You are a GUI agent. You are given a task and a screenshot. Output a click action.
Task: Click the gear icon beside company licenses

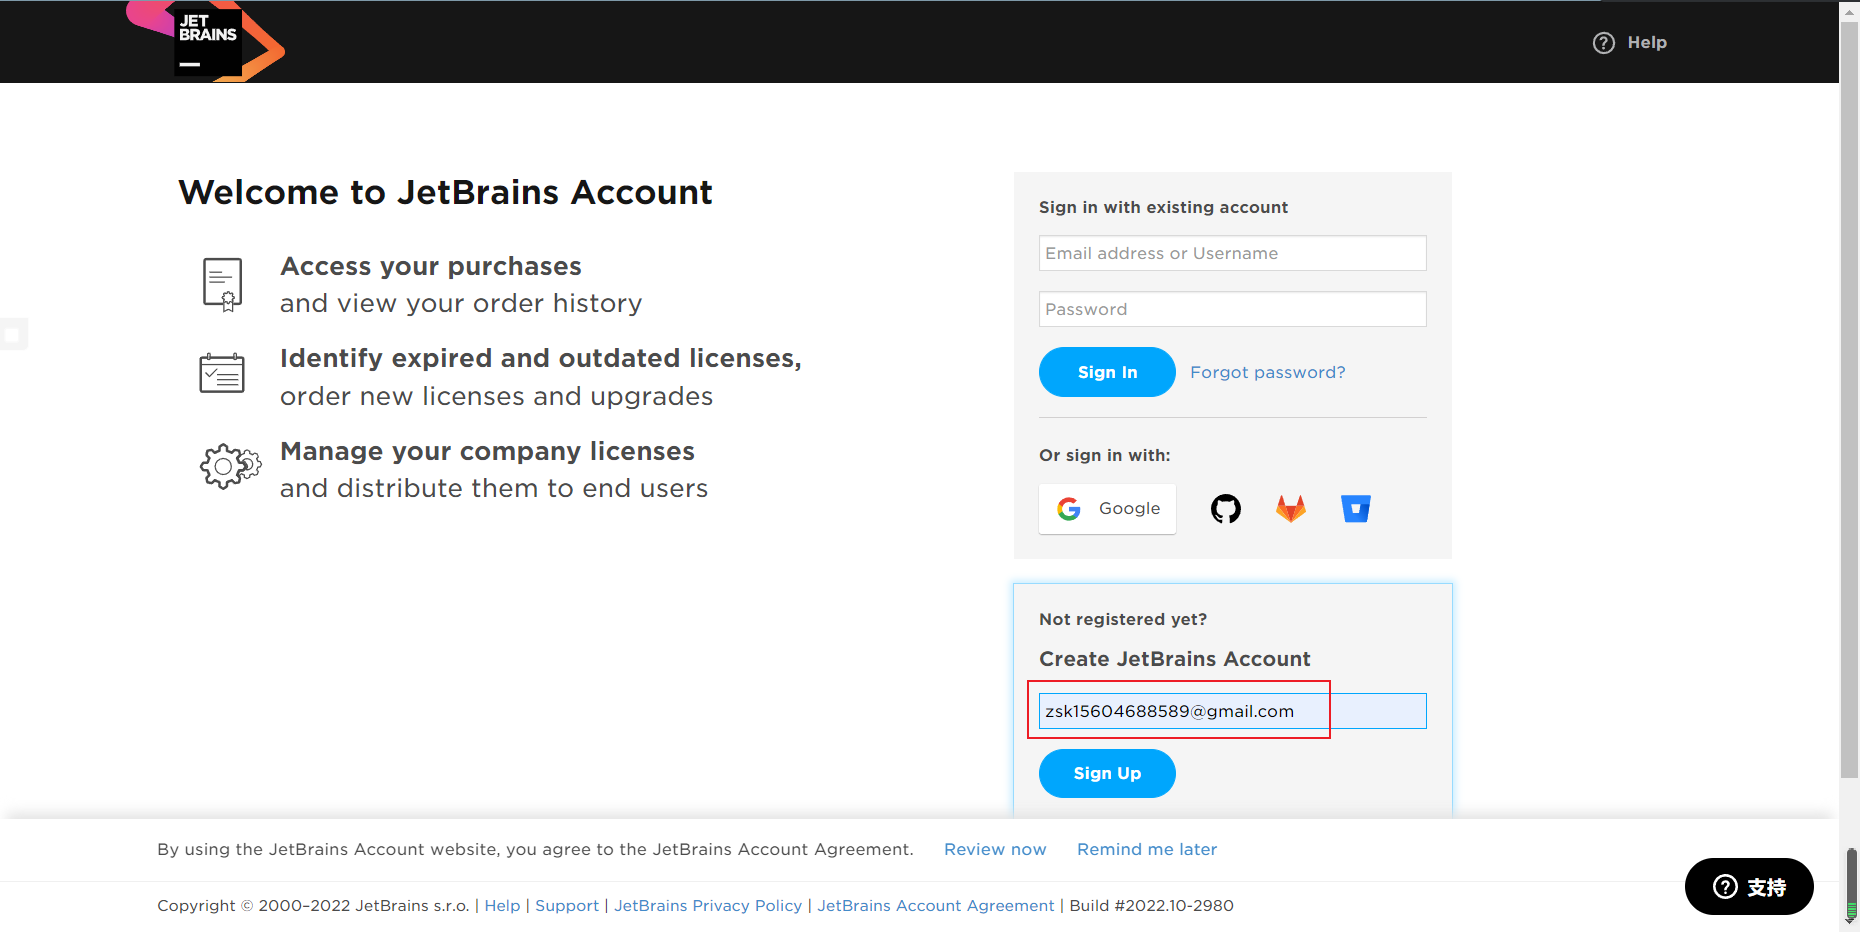[x=230, y=466]
